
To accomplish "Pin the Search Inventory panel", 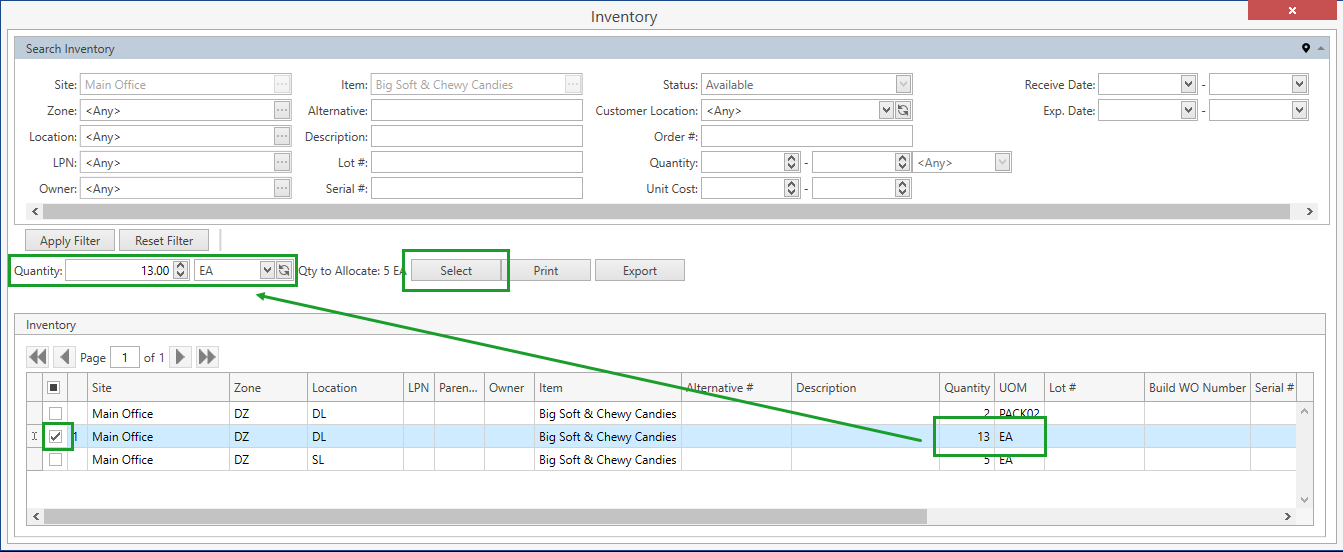I will (x=1305, y=49).
